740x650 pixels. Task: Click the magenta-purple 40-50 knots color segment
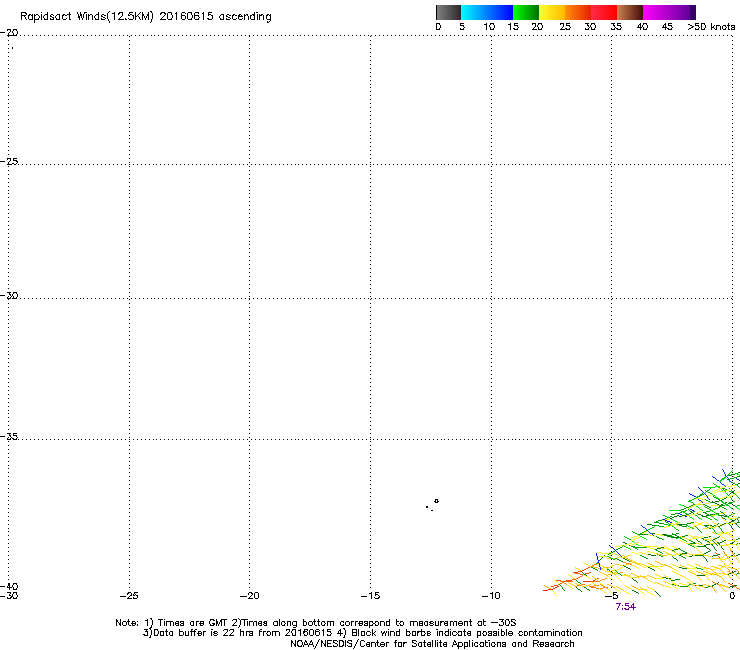point(669,12)
